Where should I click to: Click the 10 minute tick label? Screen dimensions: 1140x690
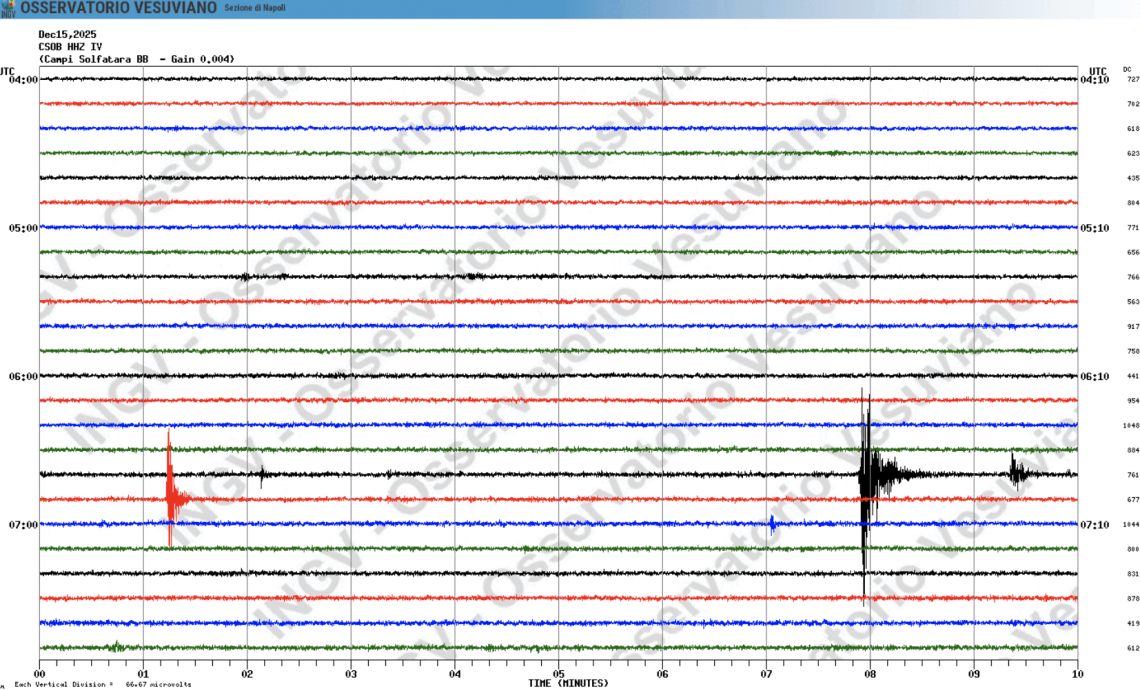click(1077, 674)
